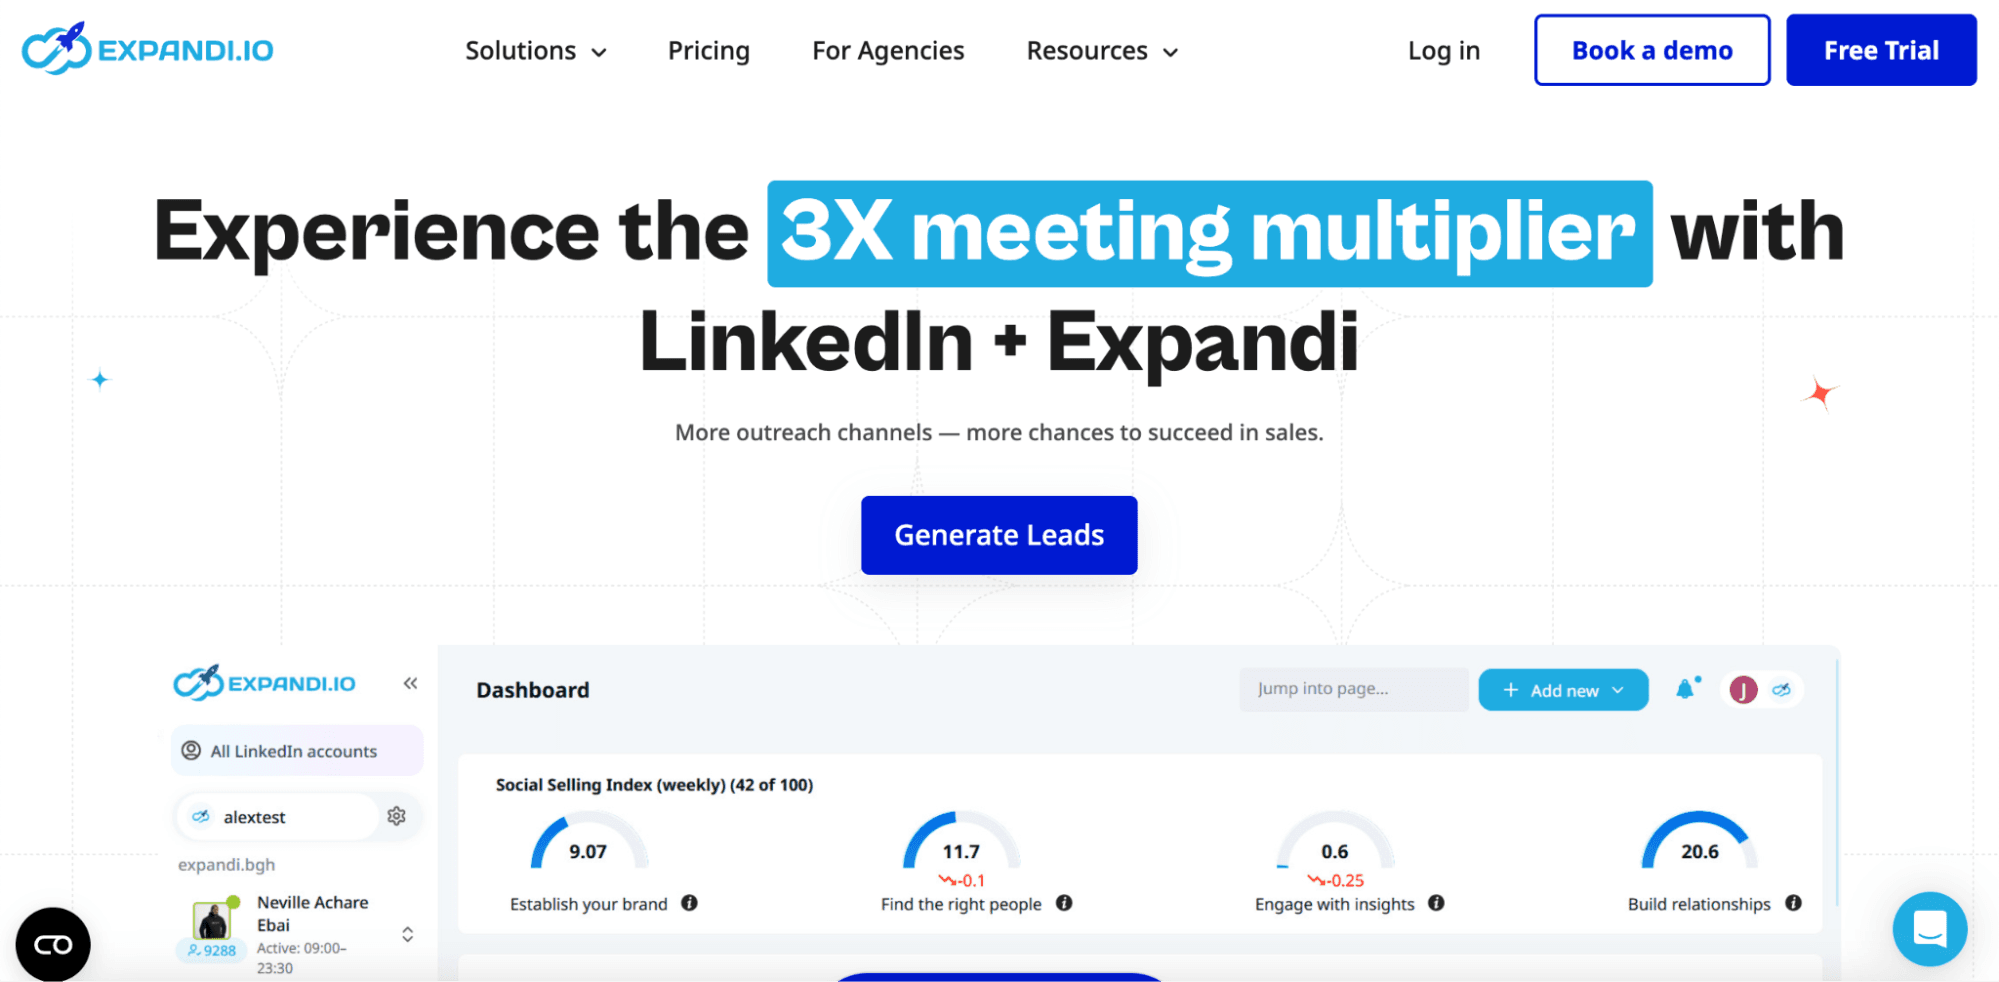The height and width of the screenshot is (982, 1999).
Task: Expand Neville Achare Ebai account switcher arrows
Action: [x=408, y=934]
